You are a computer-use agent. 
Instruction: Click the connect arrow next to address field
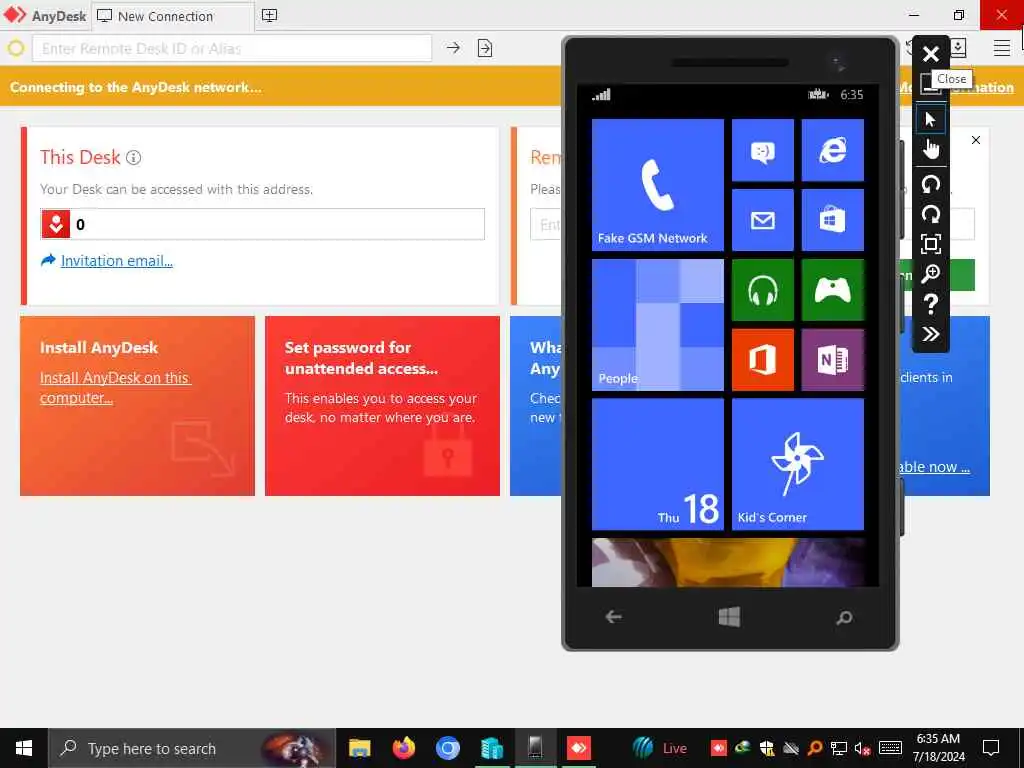tap(453, 48)
